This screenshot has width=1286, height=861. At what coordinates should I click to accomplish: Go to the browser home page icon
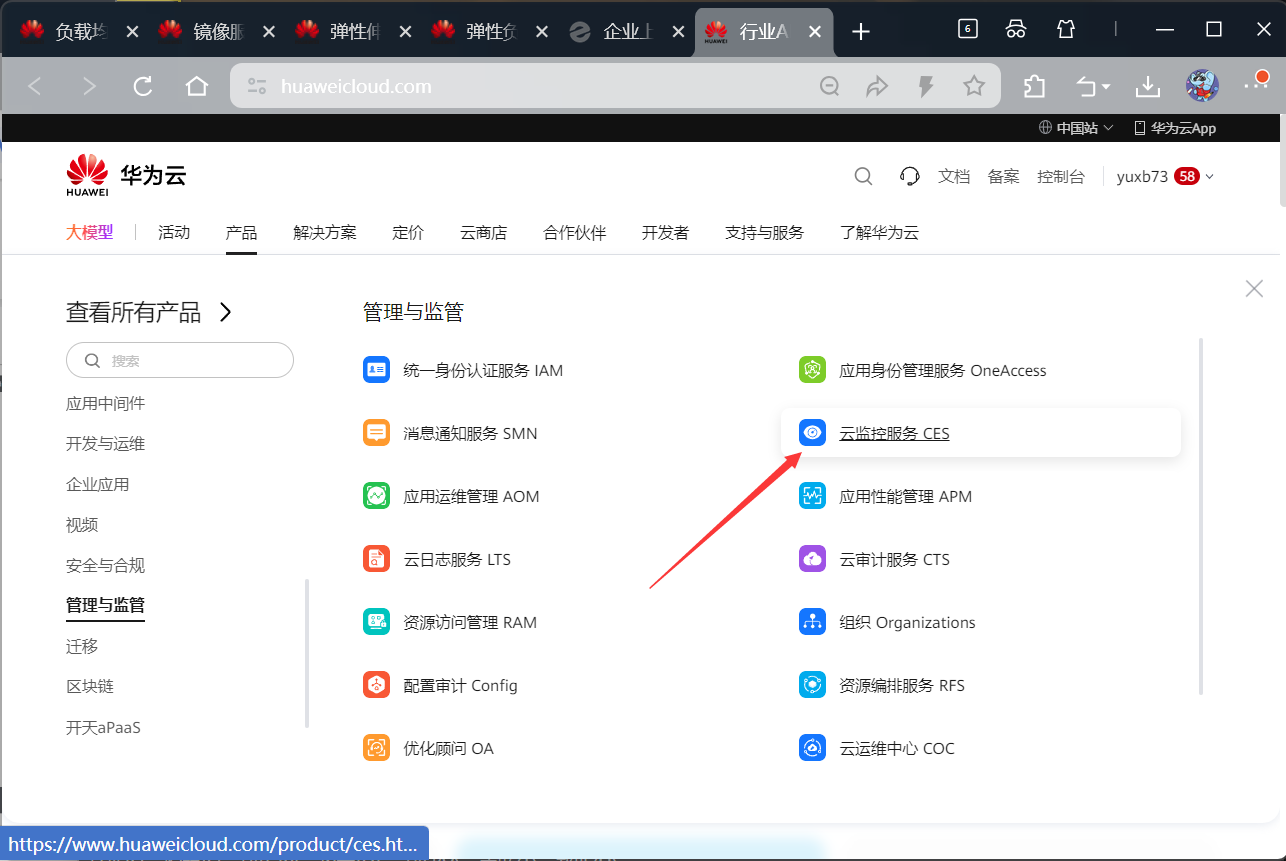coord(197,86)
